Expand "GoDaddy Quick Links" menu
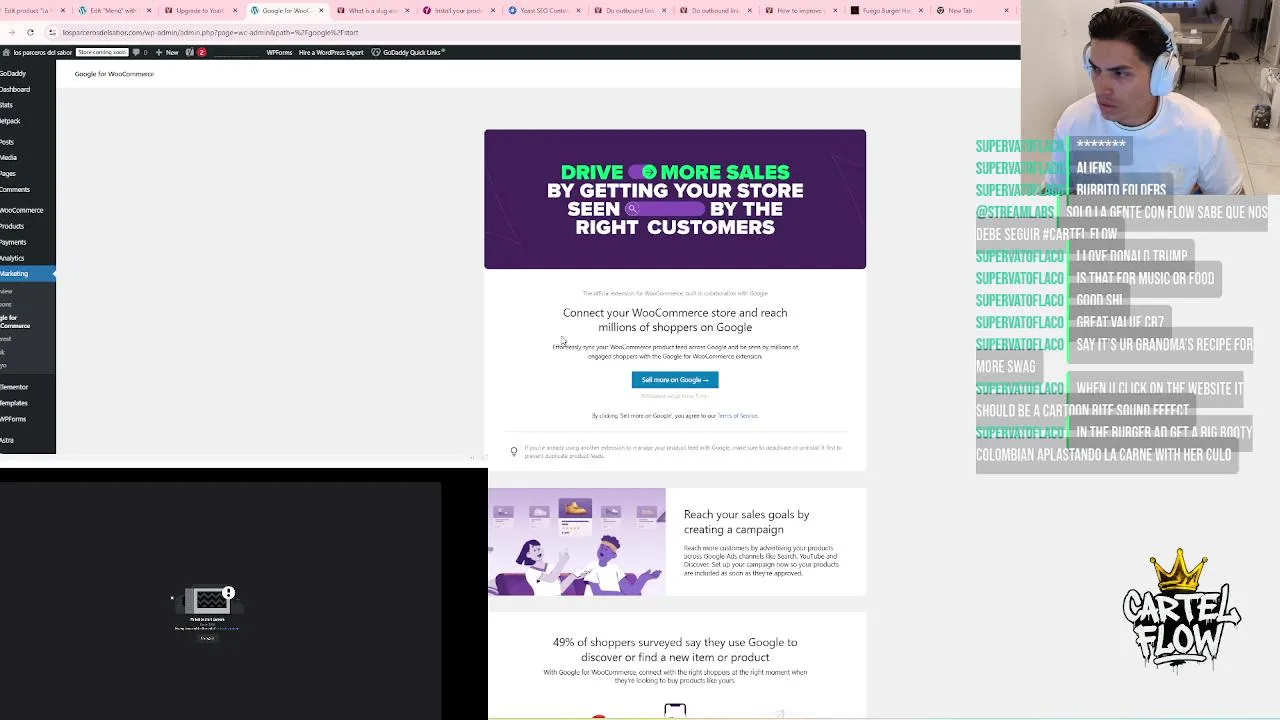The image size is (1280, 720). coord(410,52)
